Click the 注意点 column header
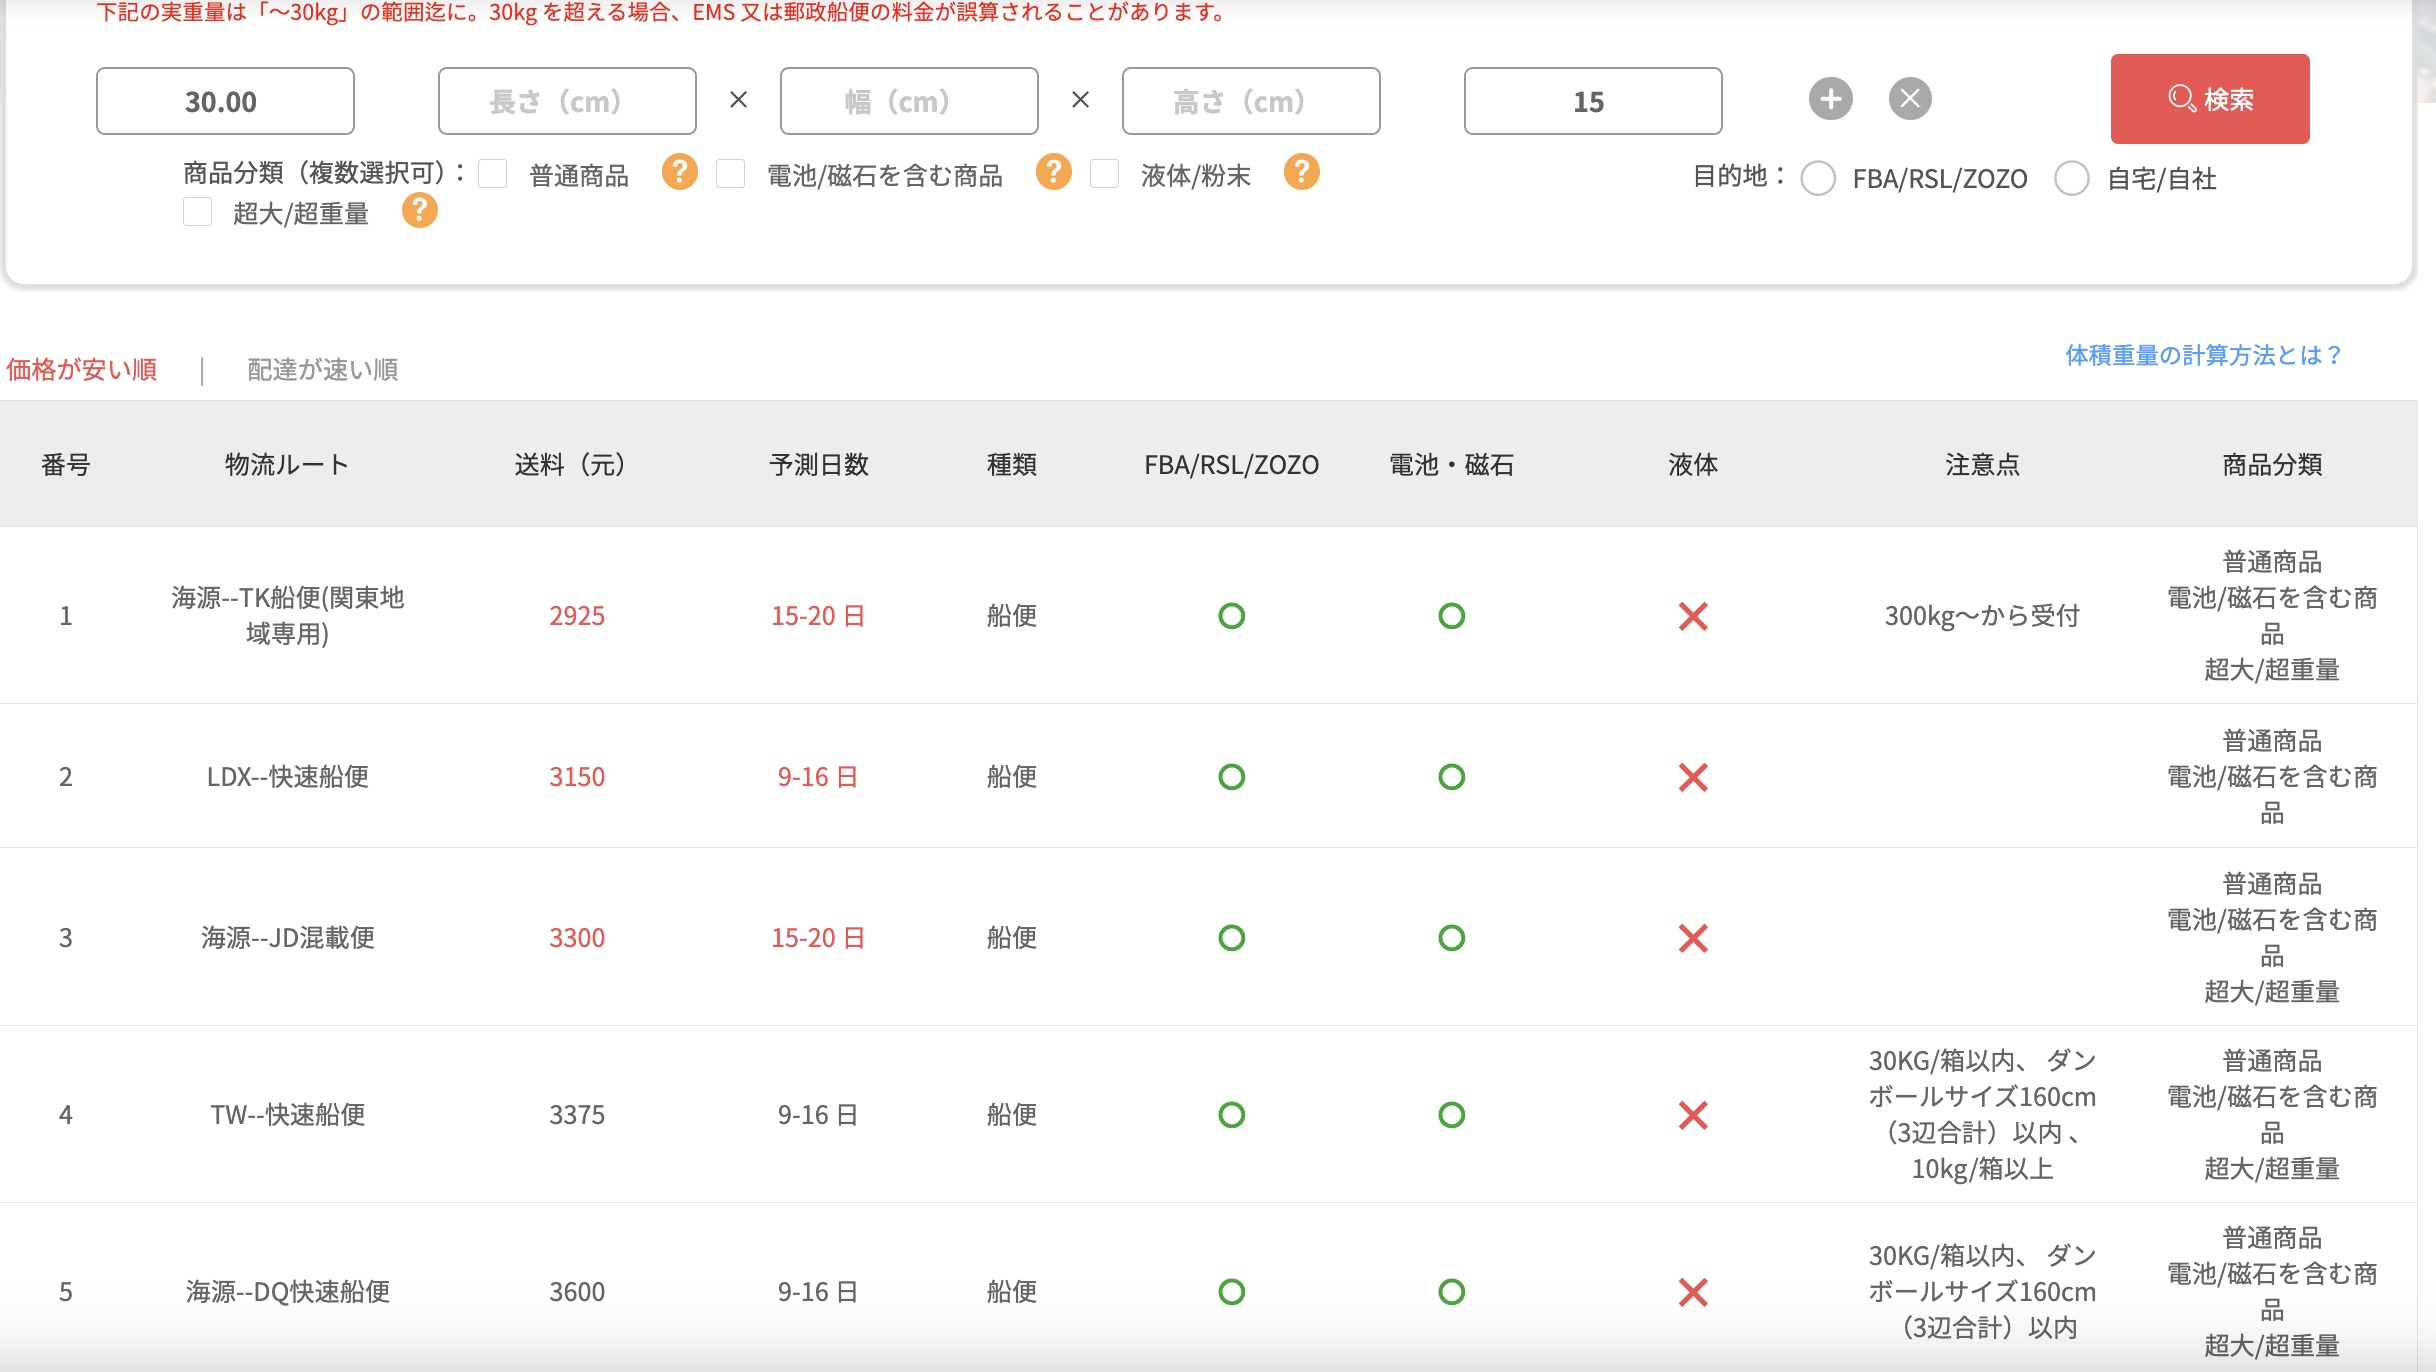The height and width of the screenshot is (1372, 2436). 1982,465
